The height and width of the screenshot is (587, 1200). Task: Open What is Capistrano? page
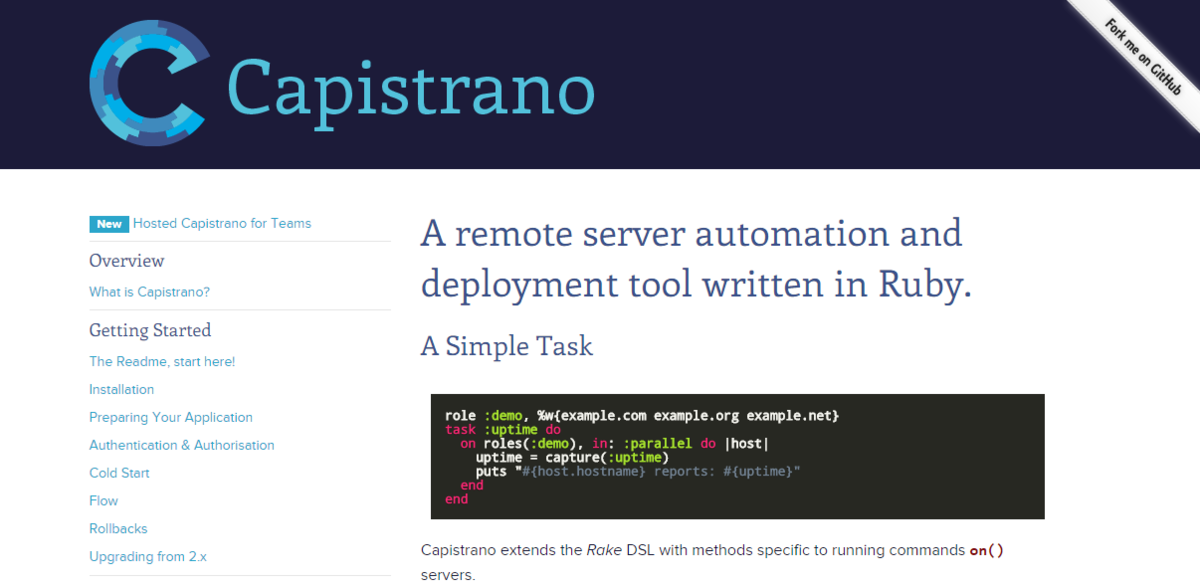point(149,292)
